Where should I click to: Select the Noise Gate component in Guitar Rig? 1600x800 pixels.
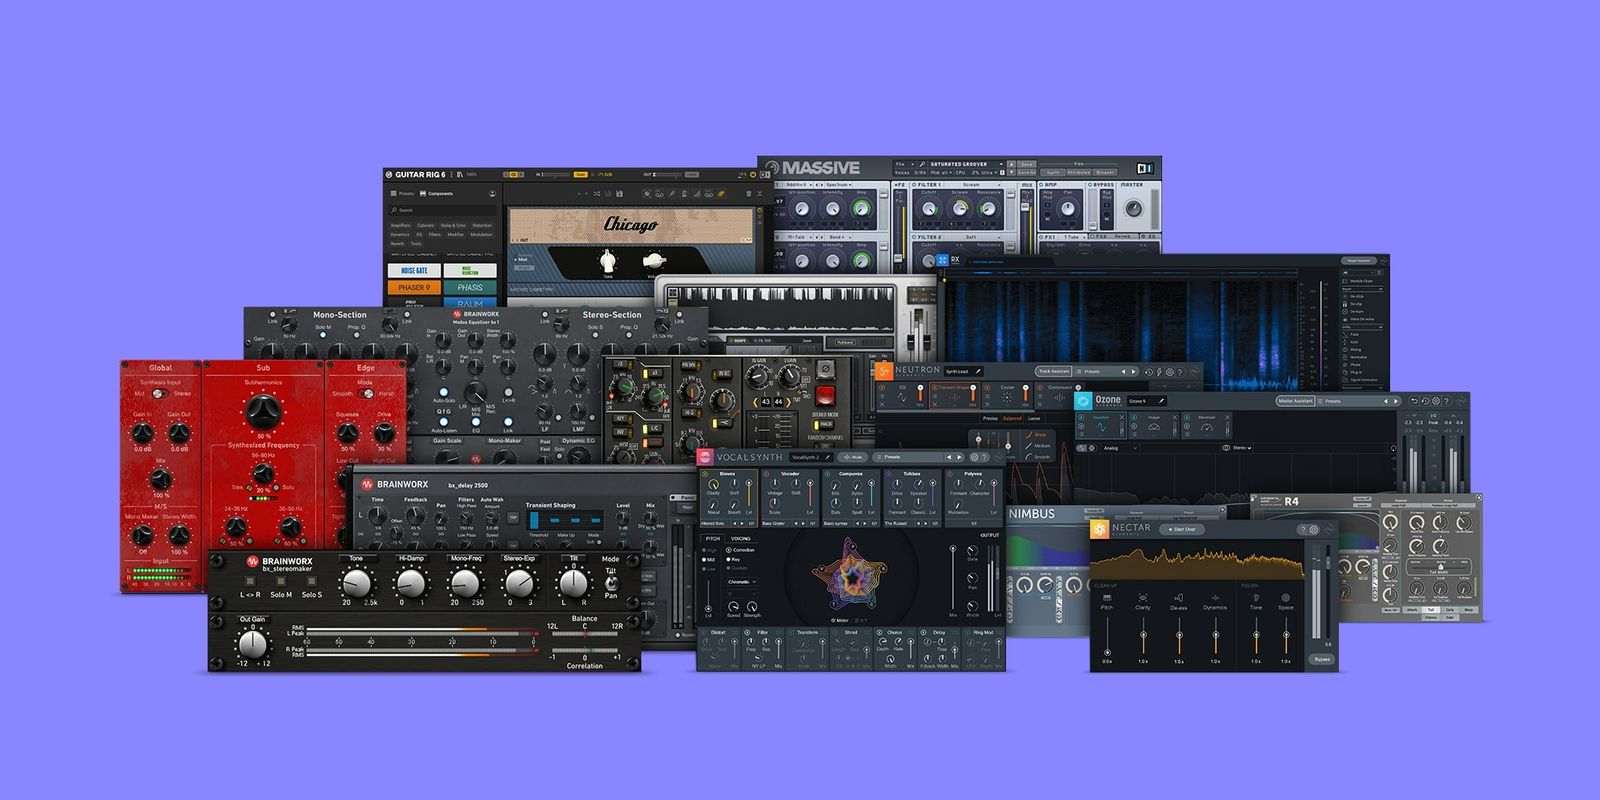pos(414,271)
